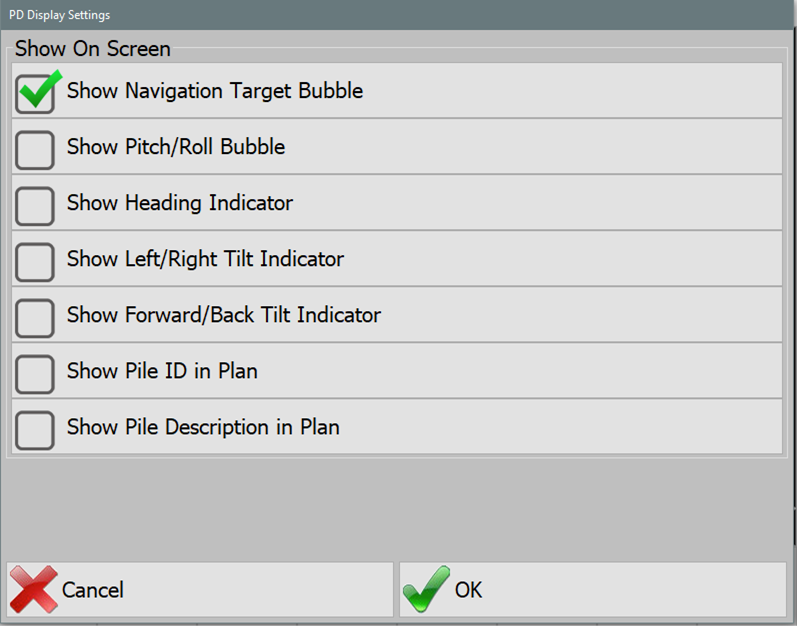Enable the Show Pitch/Roll Bubble checkbox

click(36, 148)
